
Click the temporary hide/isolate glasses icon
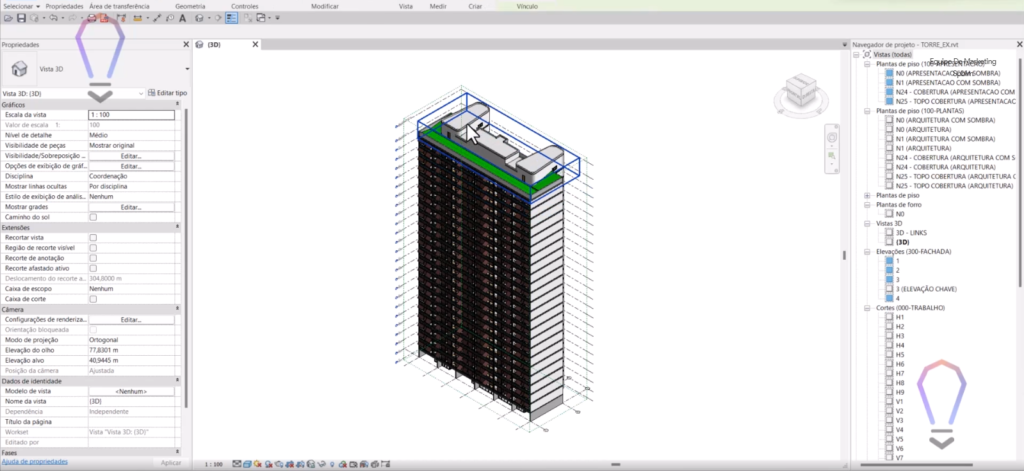click(x=321, y=464)
